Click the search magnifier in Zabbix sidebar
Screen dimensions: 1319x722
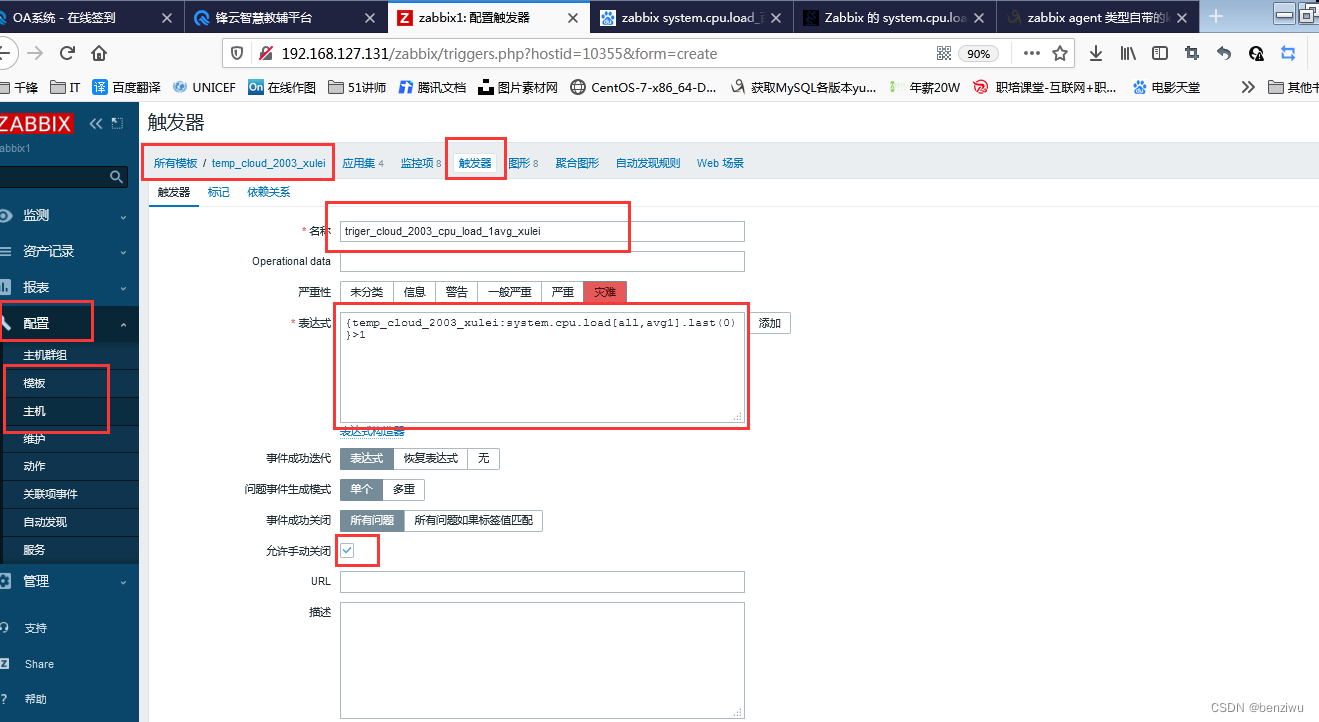(117, 177)
